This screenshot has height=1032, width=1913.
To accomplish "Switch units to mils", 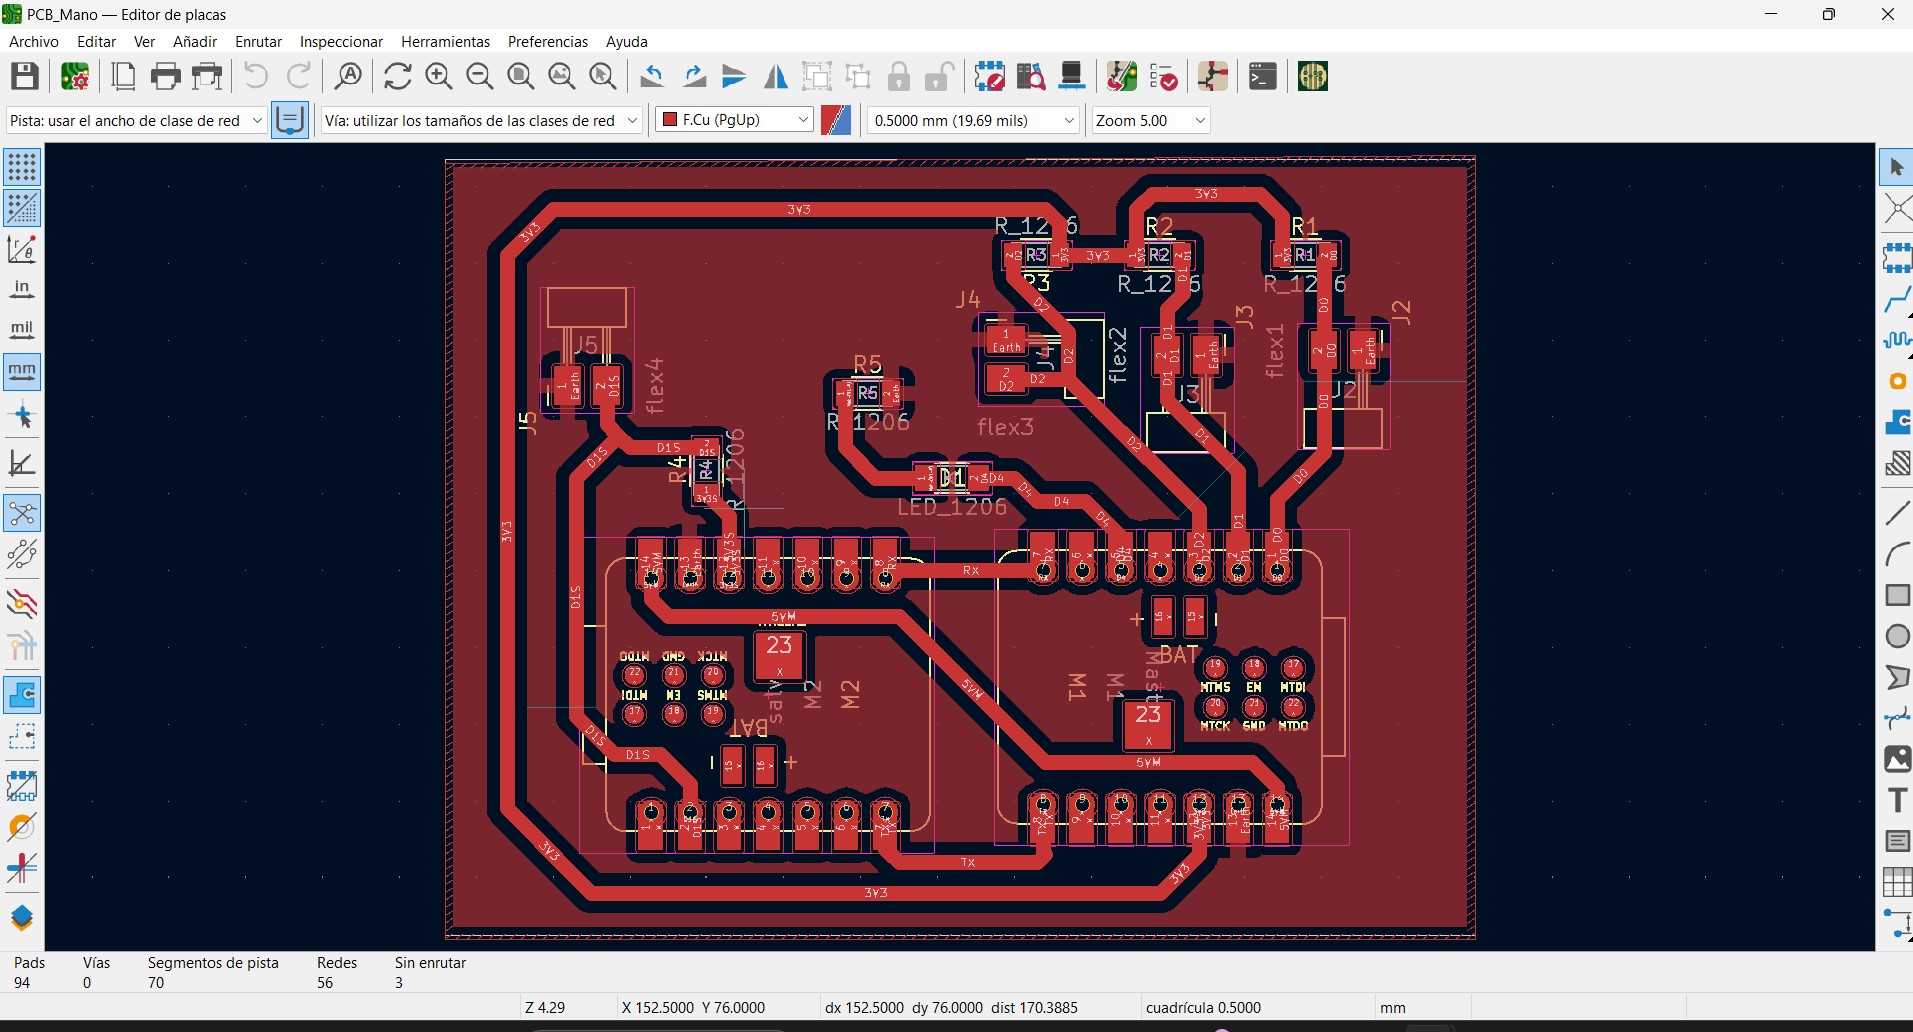I will 22,330.
